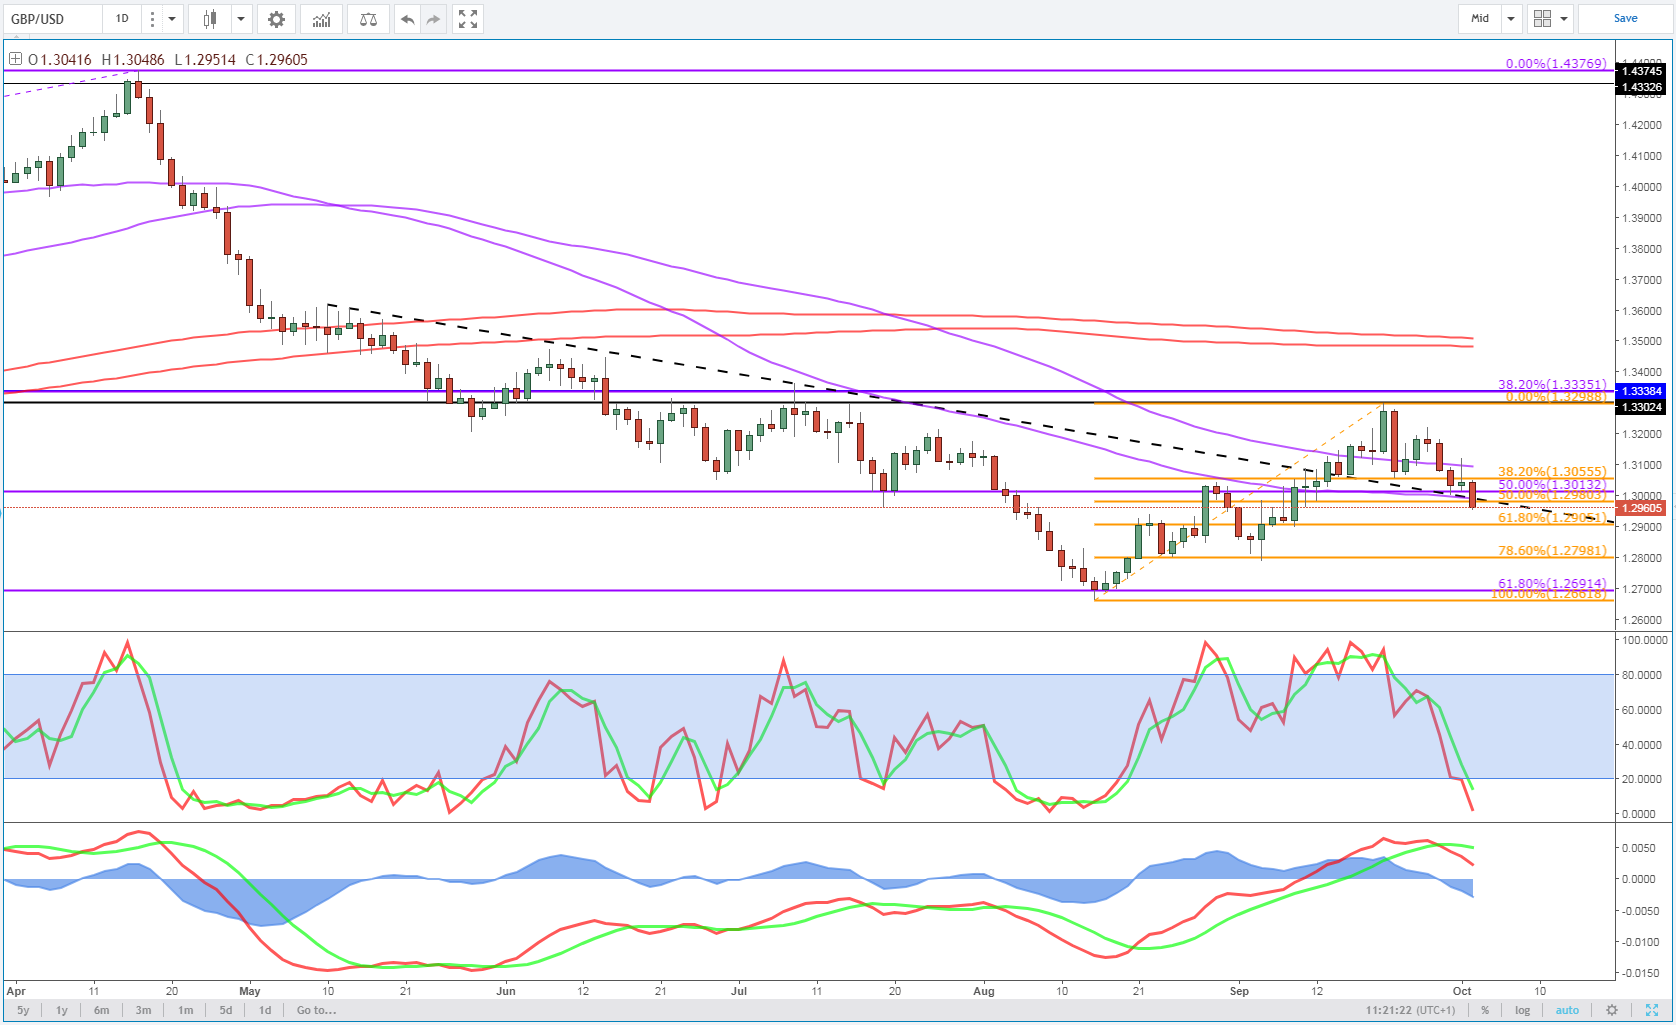Click the GBP/USD symbol field

pyautogui.click(x=52, y=19)
